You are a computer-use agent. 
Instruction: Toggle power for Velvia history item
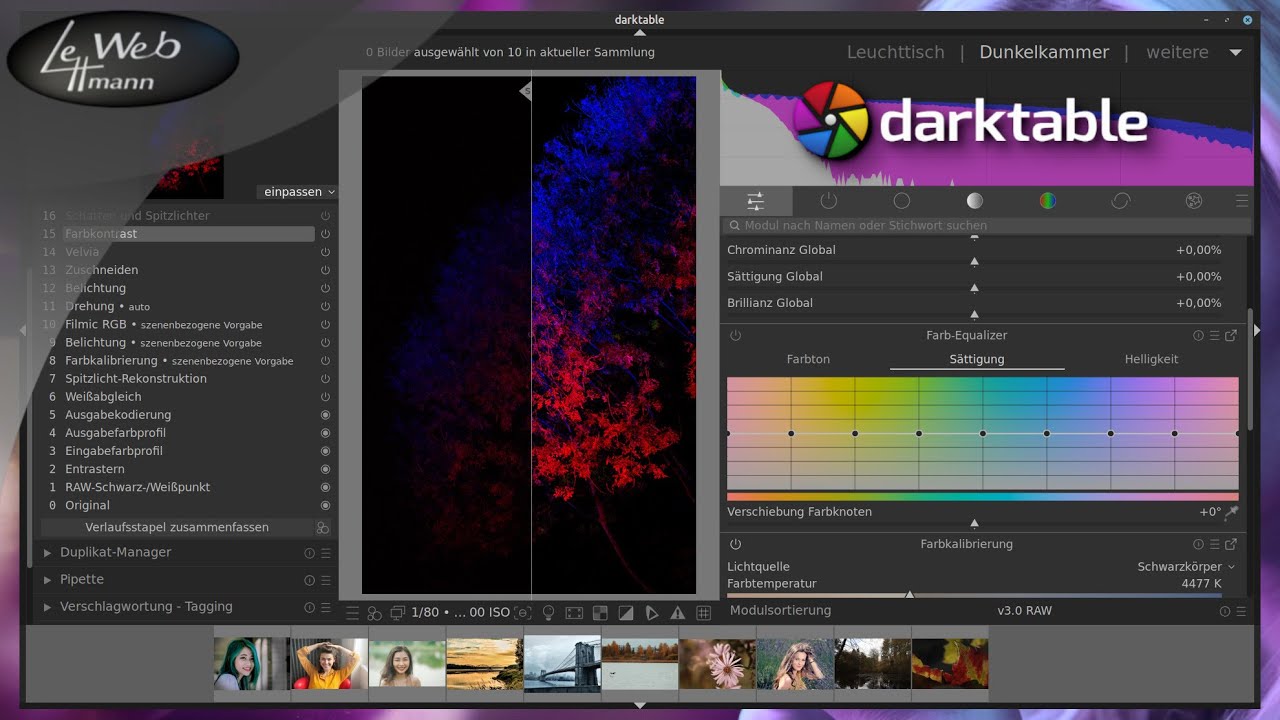pyautogui.click(x=325, y=252)
